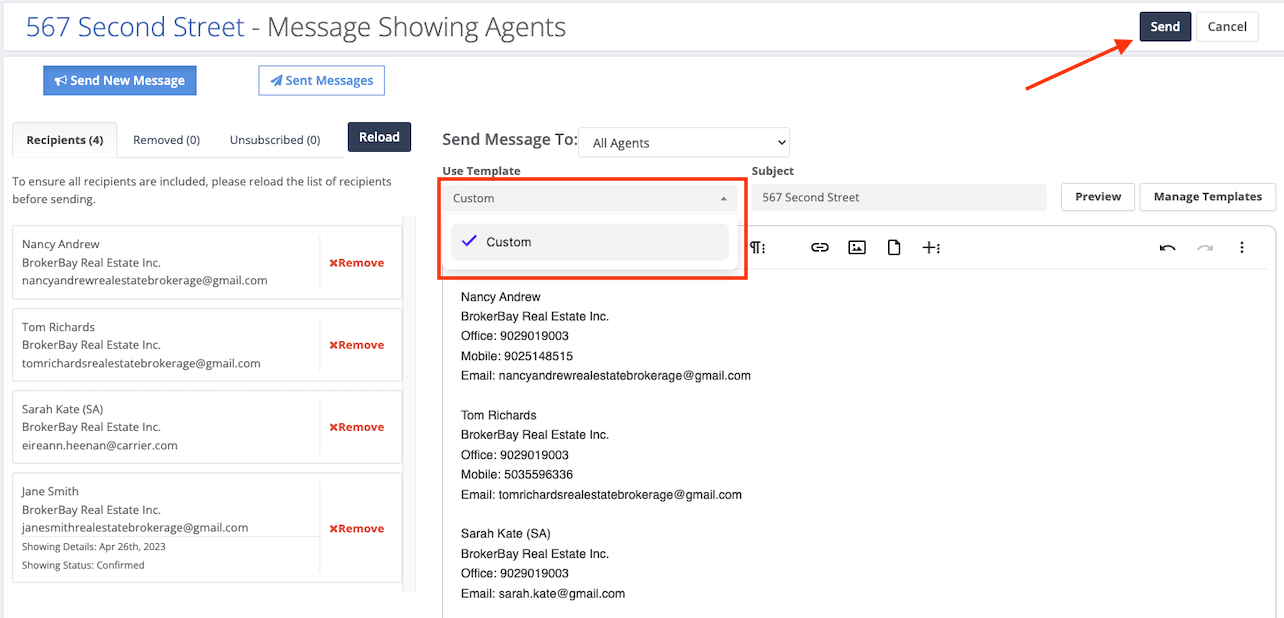Click eireann.heenan@carrier.com in recipients list
This screenshot has height=618, width=1284.
[100, 446]
